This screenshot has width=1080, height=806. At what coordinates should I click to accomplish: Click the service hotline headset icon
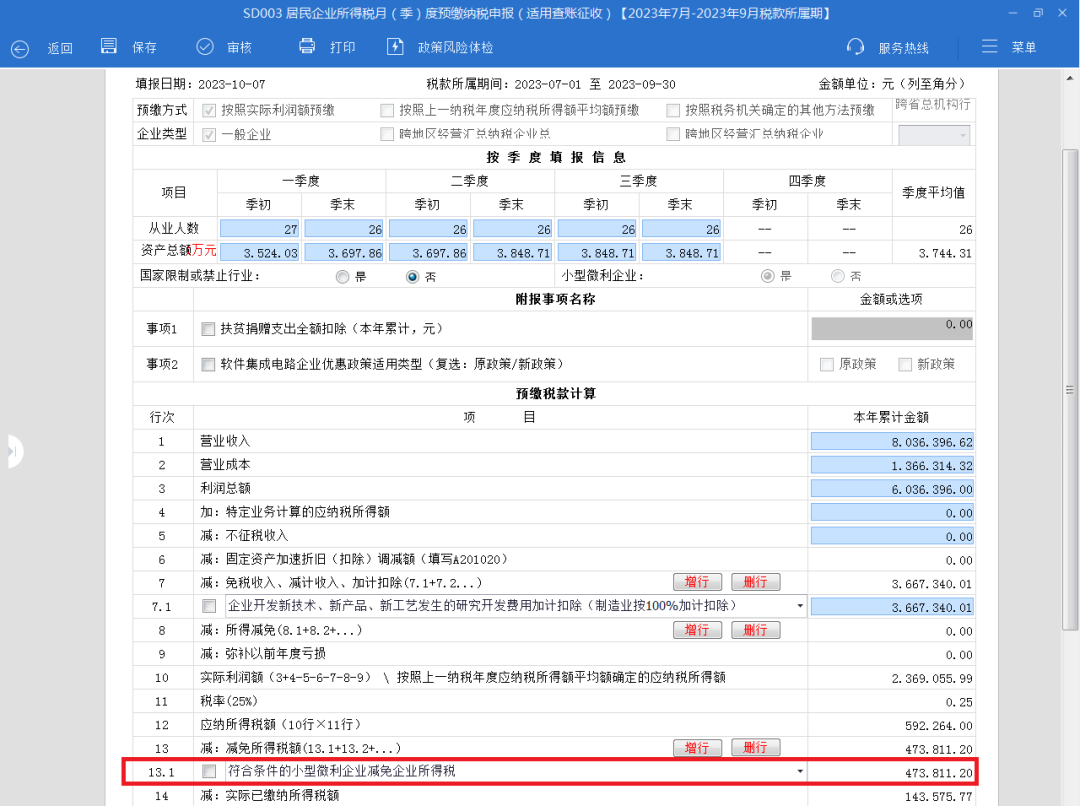coord(855,47)
